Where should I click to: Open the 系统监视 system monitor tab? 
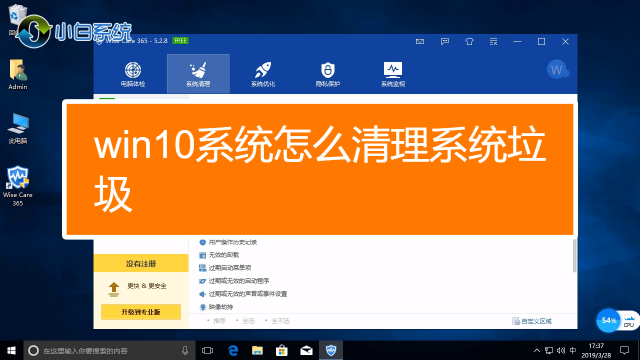click(393, 74)
